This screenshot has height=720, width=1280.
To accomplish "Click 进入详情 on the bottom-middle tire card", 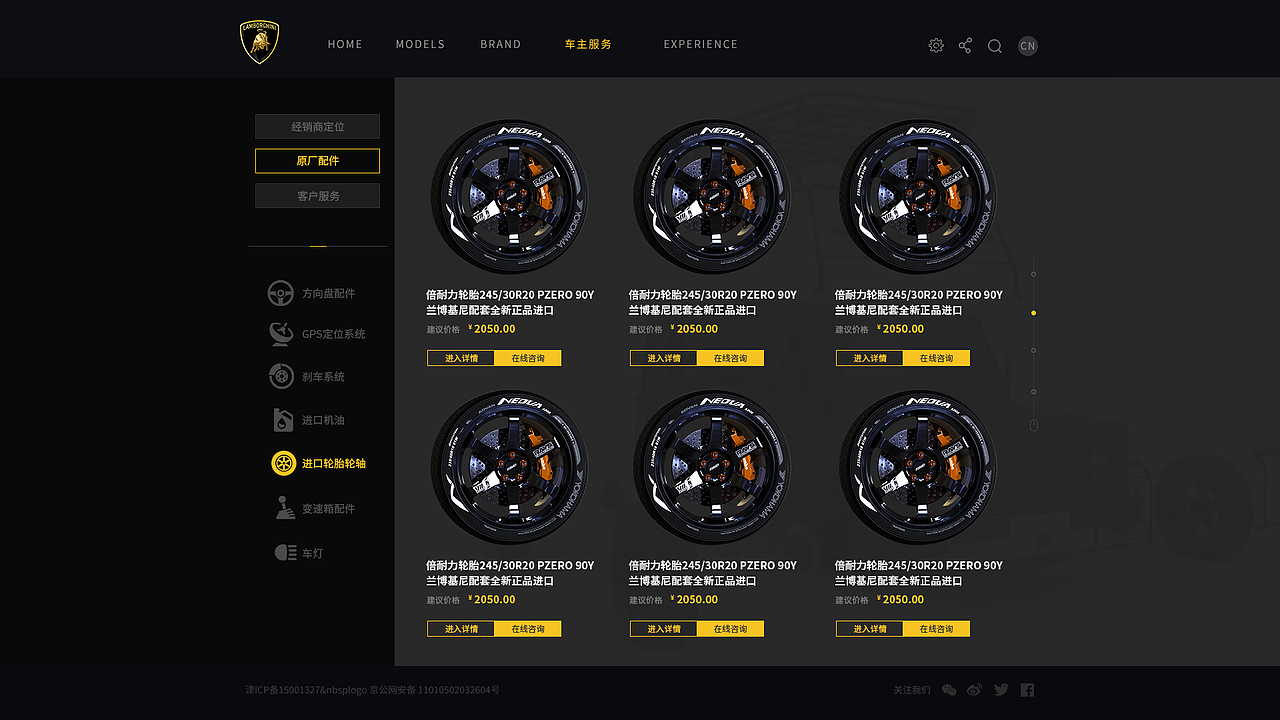I will click(664, 629).
